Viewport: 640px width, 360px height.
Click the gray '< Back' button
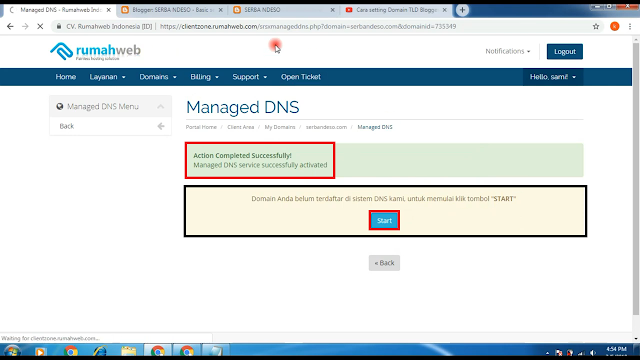pos(384,263)
